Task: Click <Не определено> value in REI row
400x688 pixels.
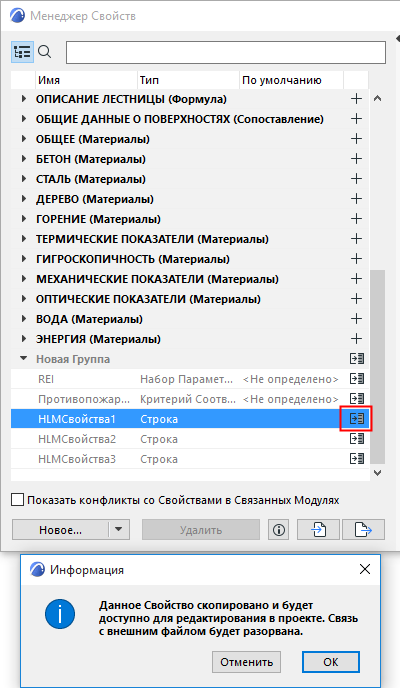Action: point(290,379)
